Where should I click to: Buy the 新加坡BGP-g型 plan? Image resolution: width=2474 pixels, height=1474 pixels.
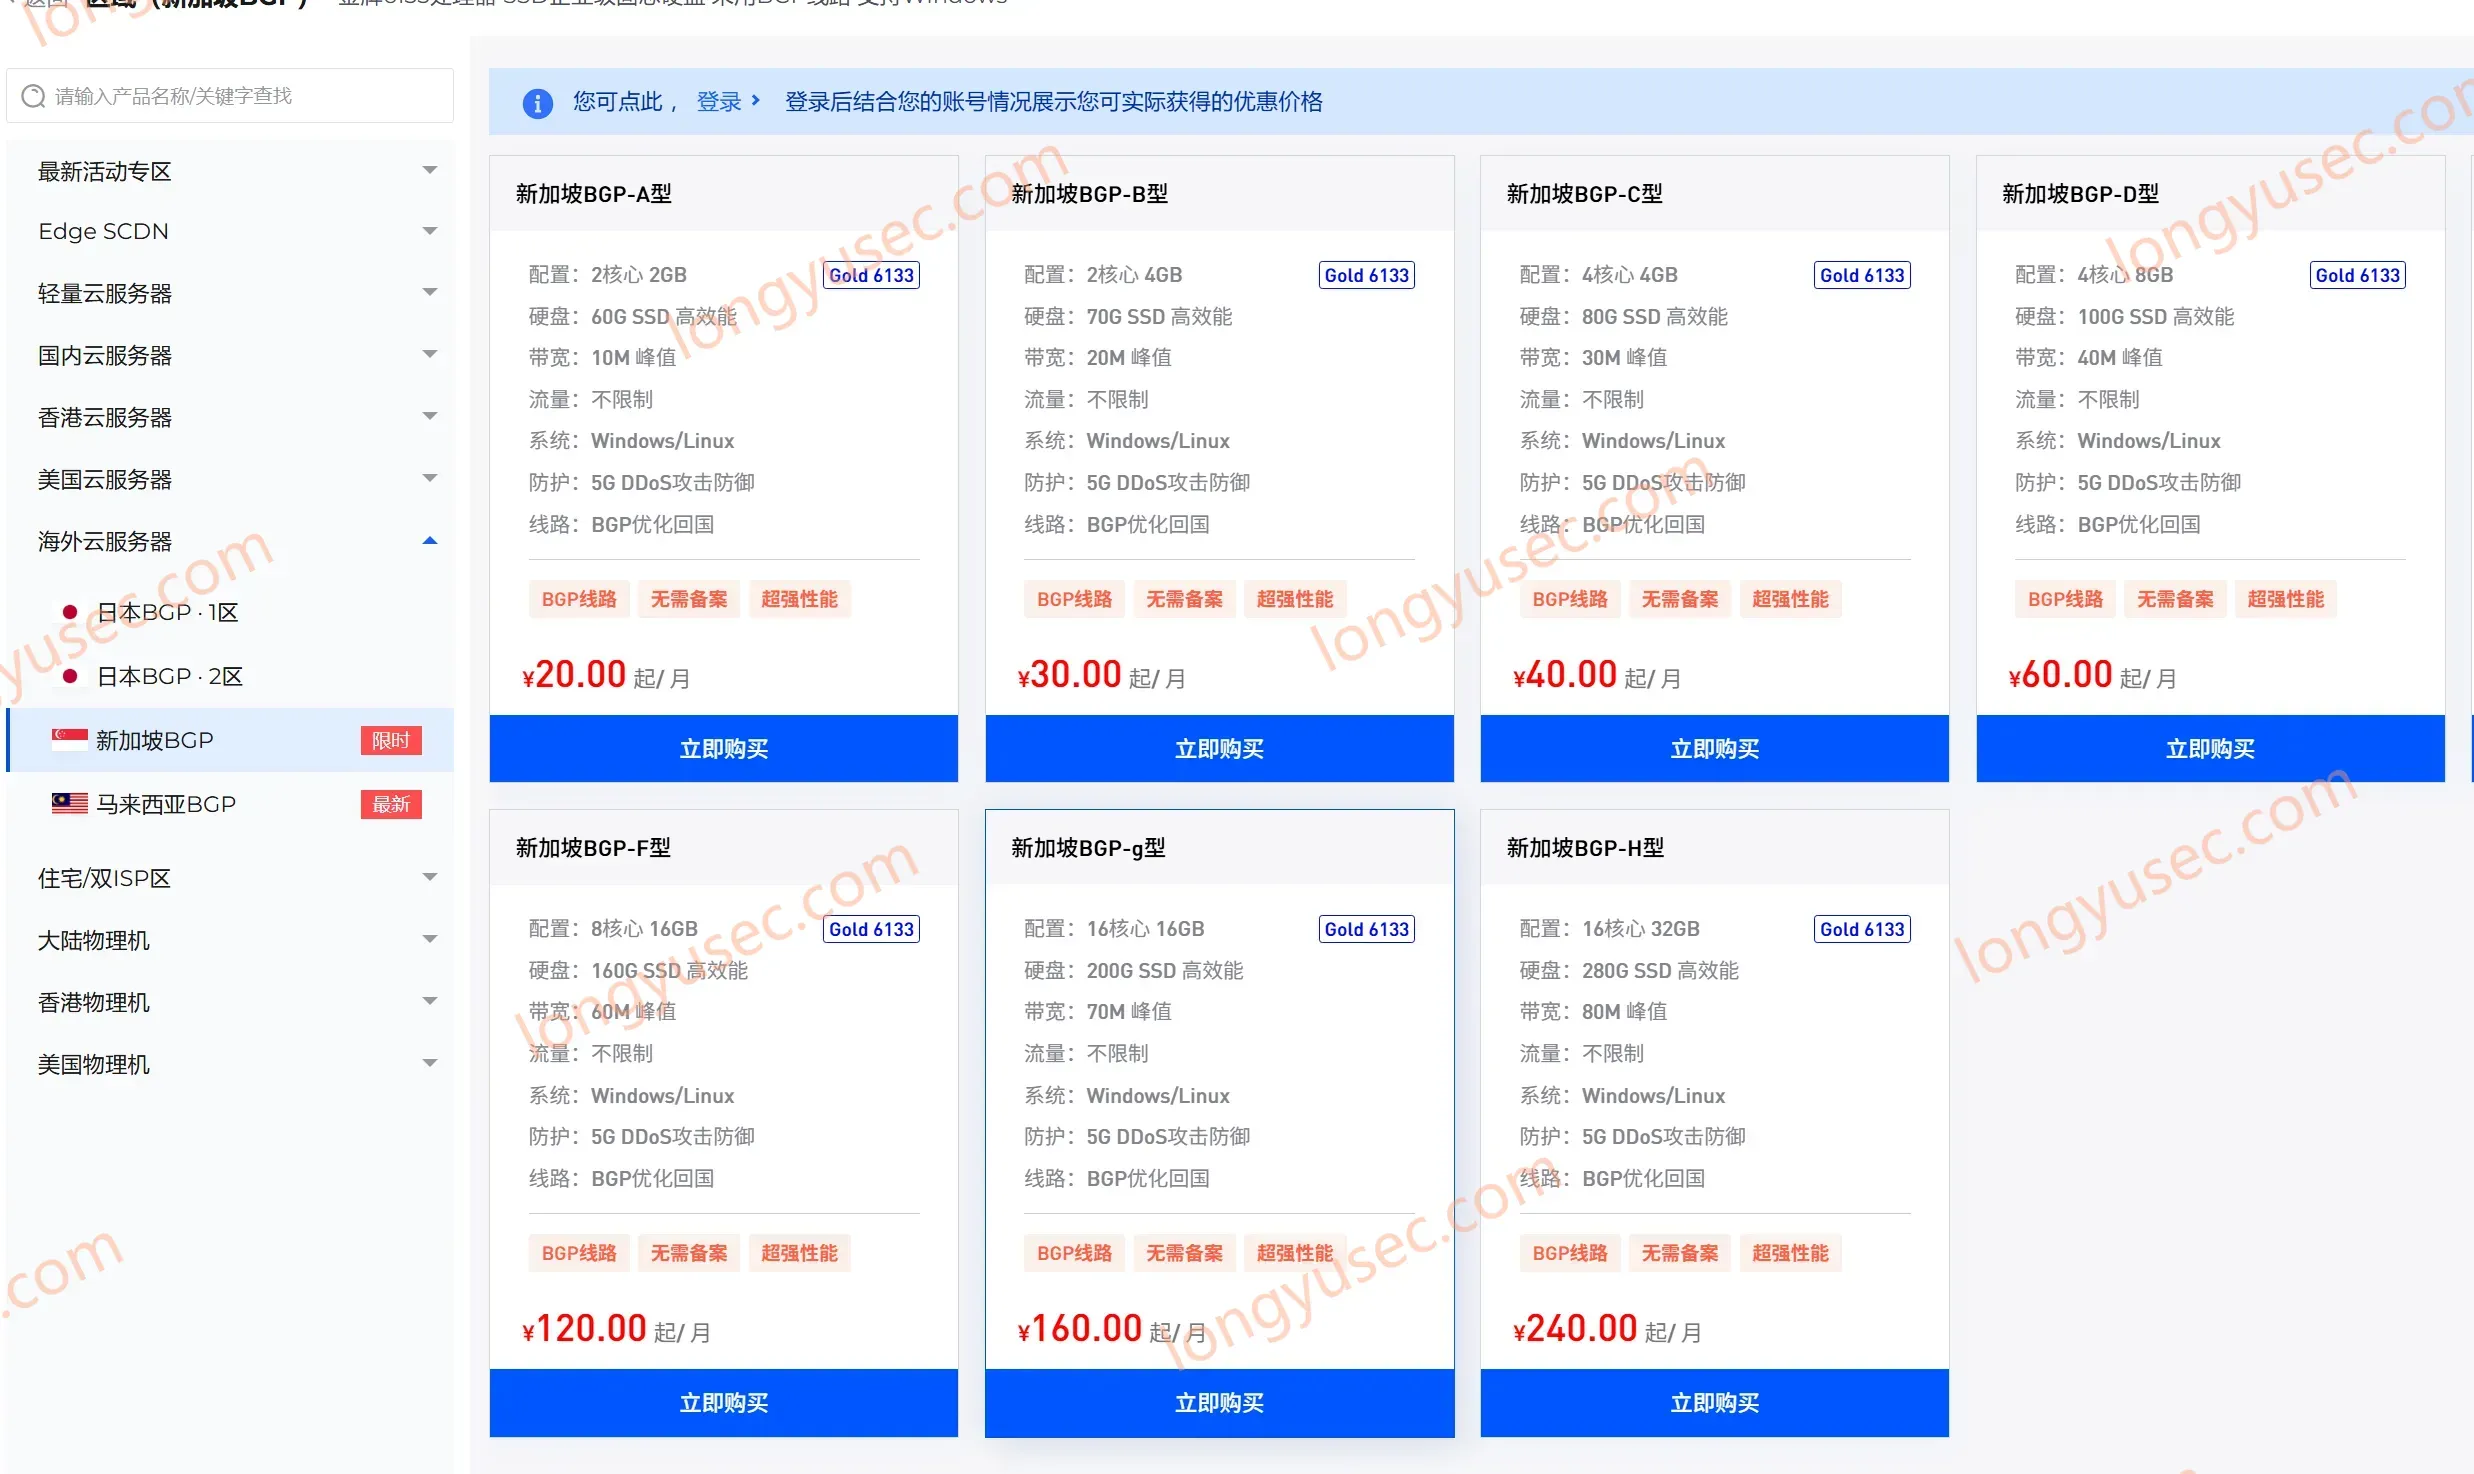coord(1219,1403)
